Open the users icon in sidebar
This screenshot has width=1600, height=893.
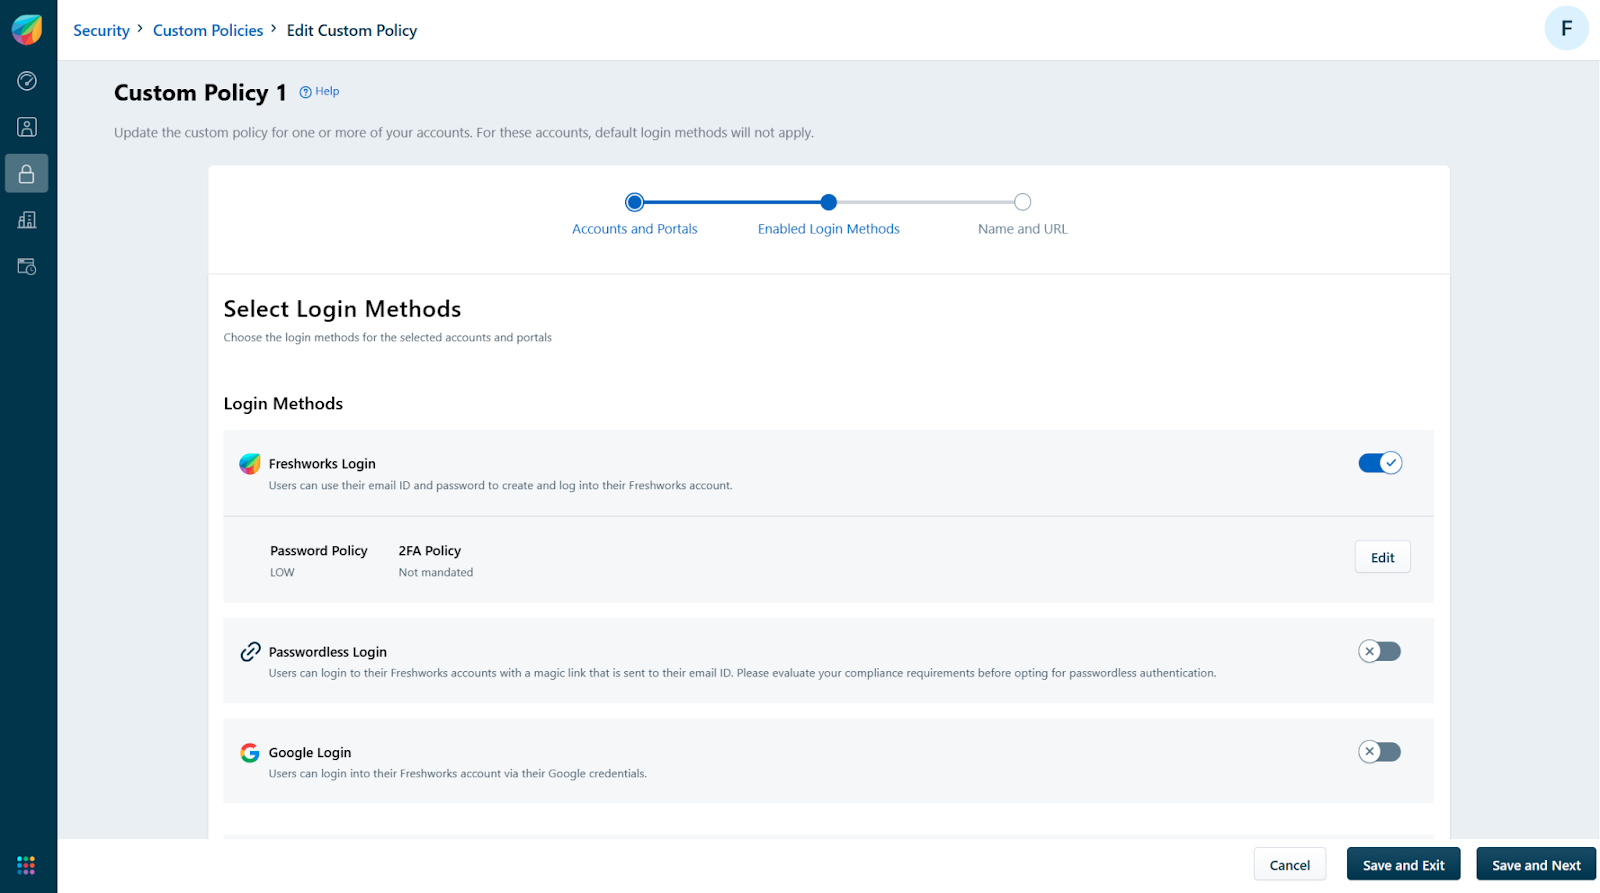coord(27,127)
